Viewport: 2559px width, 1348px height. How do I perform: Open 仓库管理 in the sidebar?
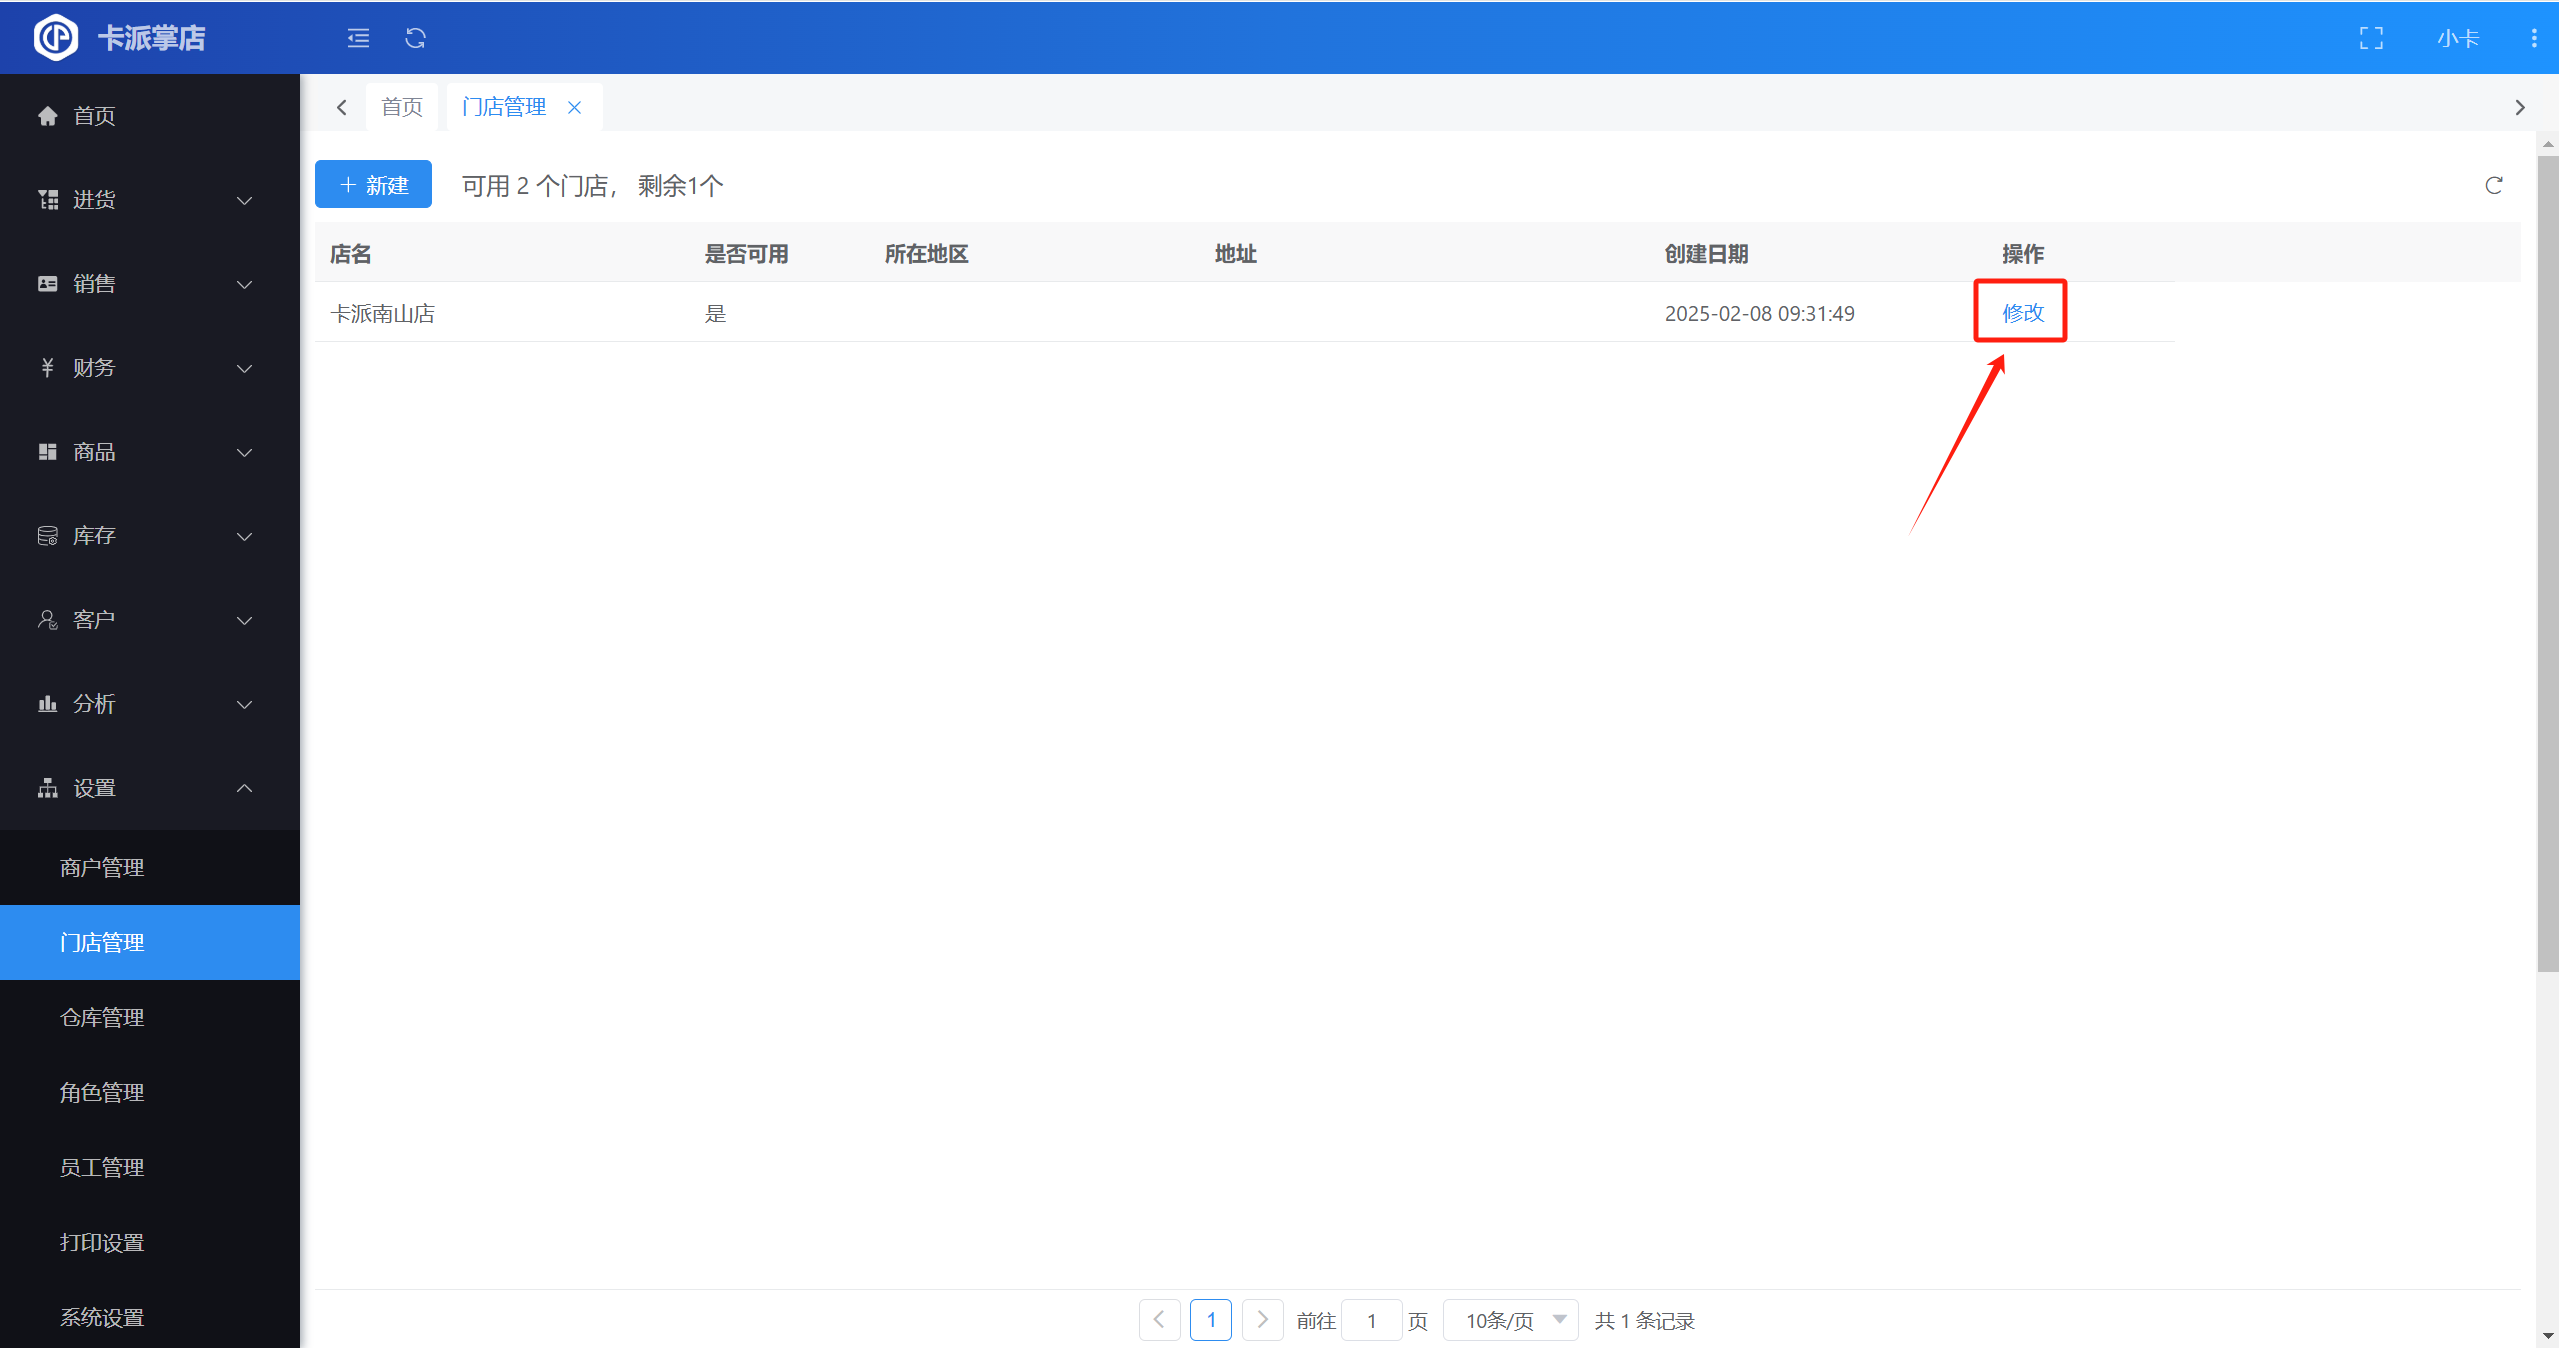[102, 1017]
